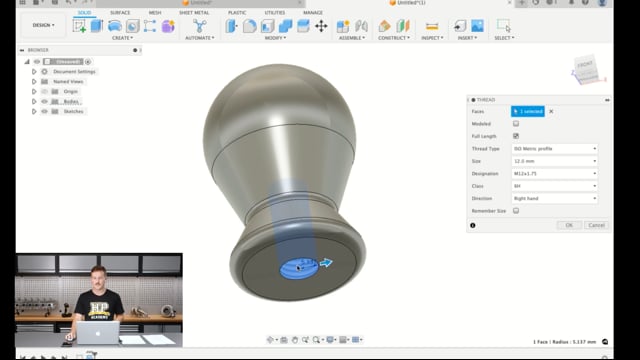Open the Size dropdown showing 12.0 mm
Screen dimensions: 640x360
pos(554,161)
